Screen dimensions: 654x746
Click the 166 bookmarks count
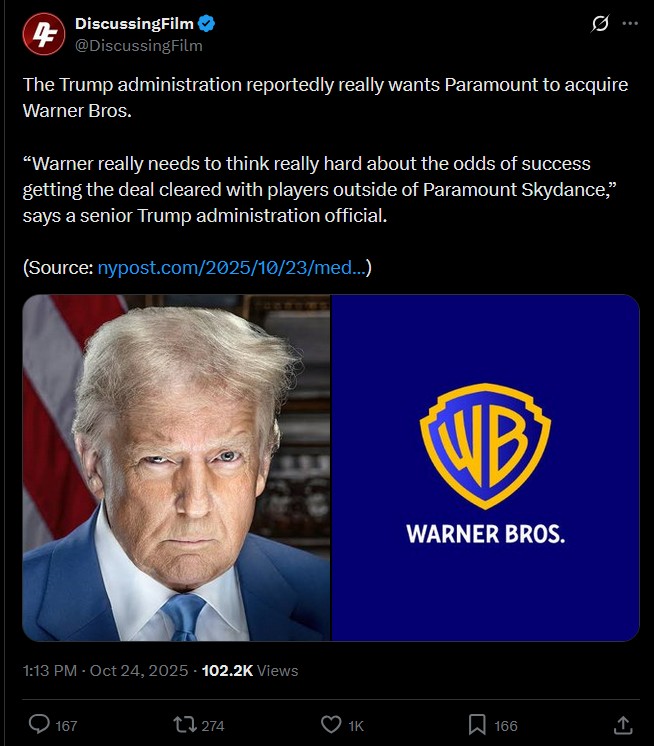point(506,726)
